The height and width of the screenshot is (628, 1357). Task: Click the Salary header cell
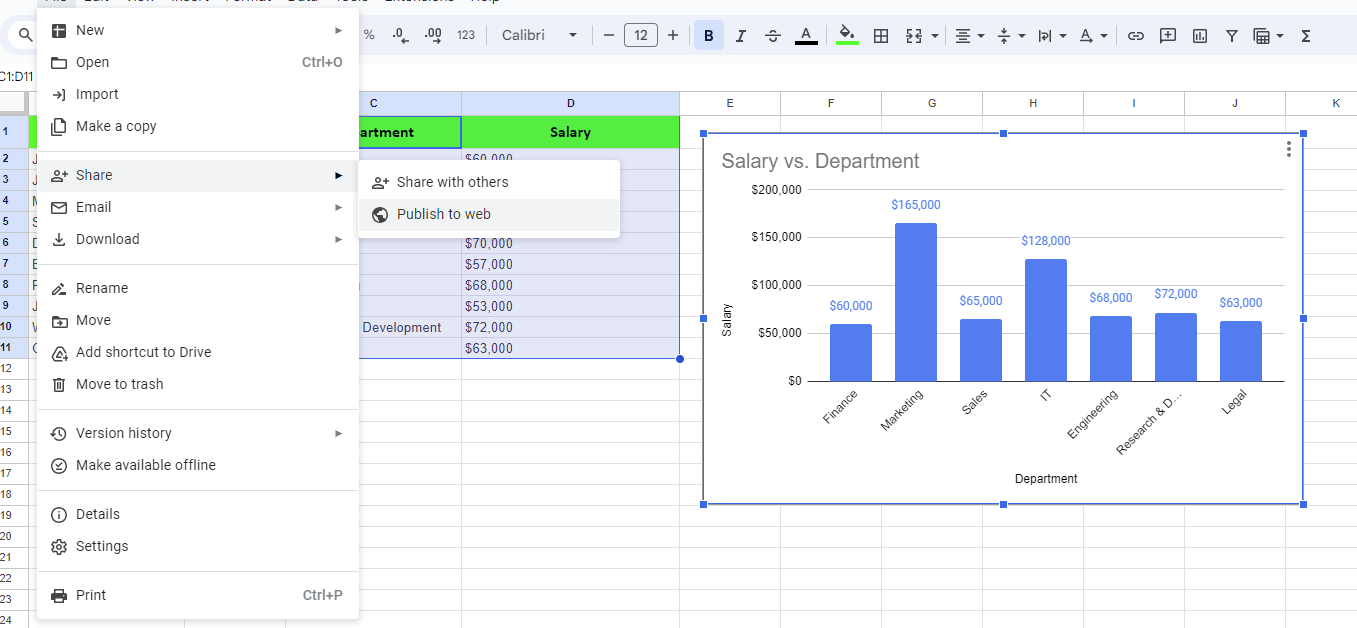pyautogui.click(x=570, y=132)
